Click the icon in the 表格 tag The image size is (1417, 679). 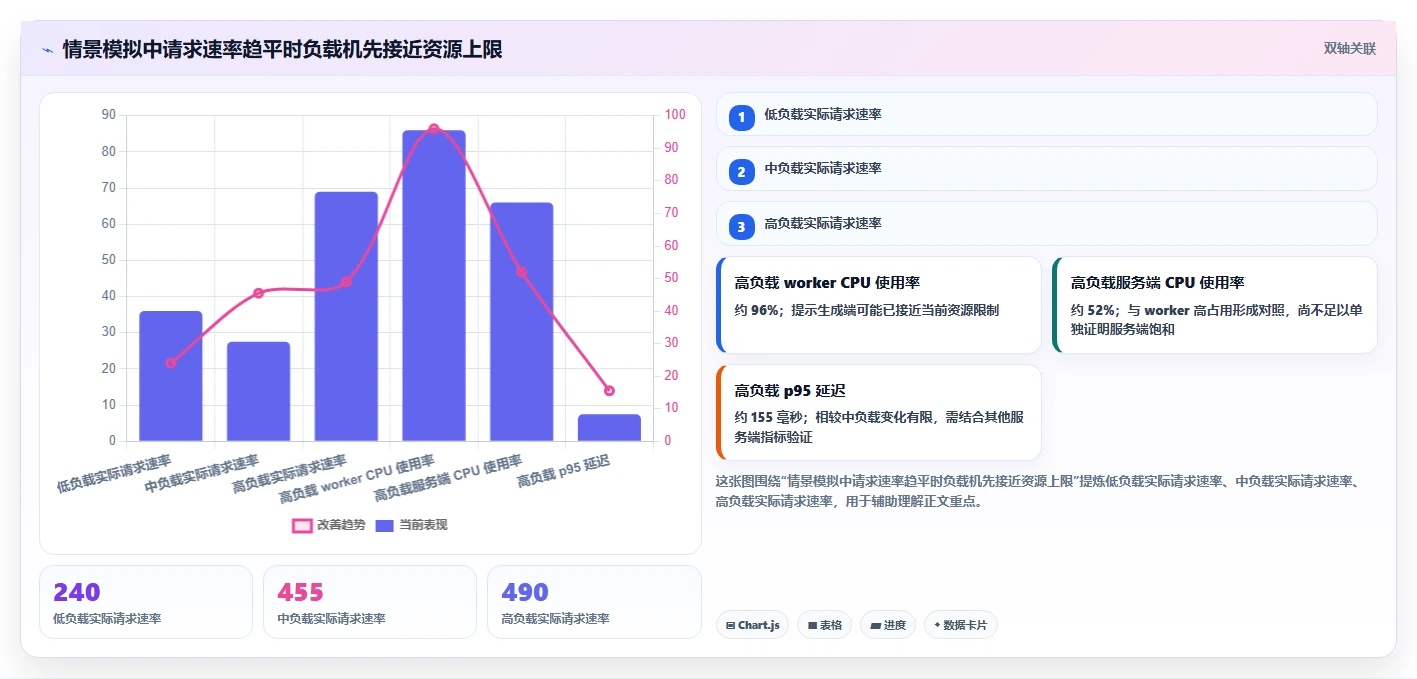click(x=812, y=626)
